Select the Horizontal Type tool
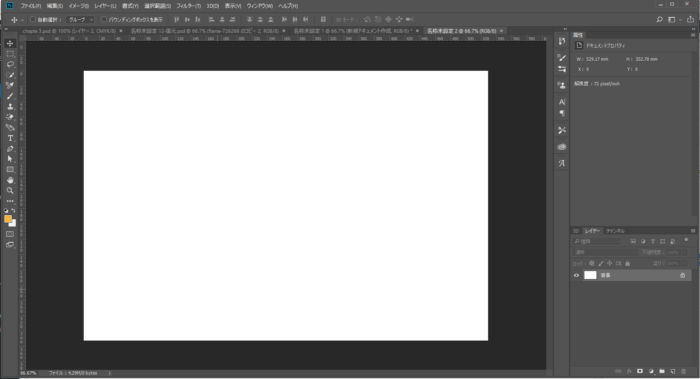The width and height of the screenshot is (700, 379). click(x=10, y=138)
